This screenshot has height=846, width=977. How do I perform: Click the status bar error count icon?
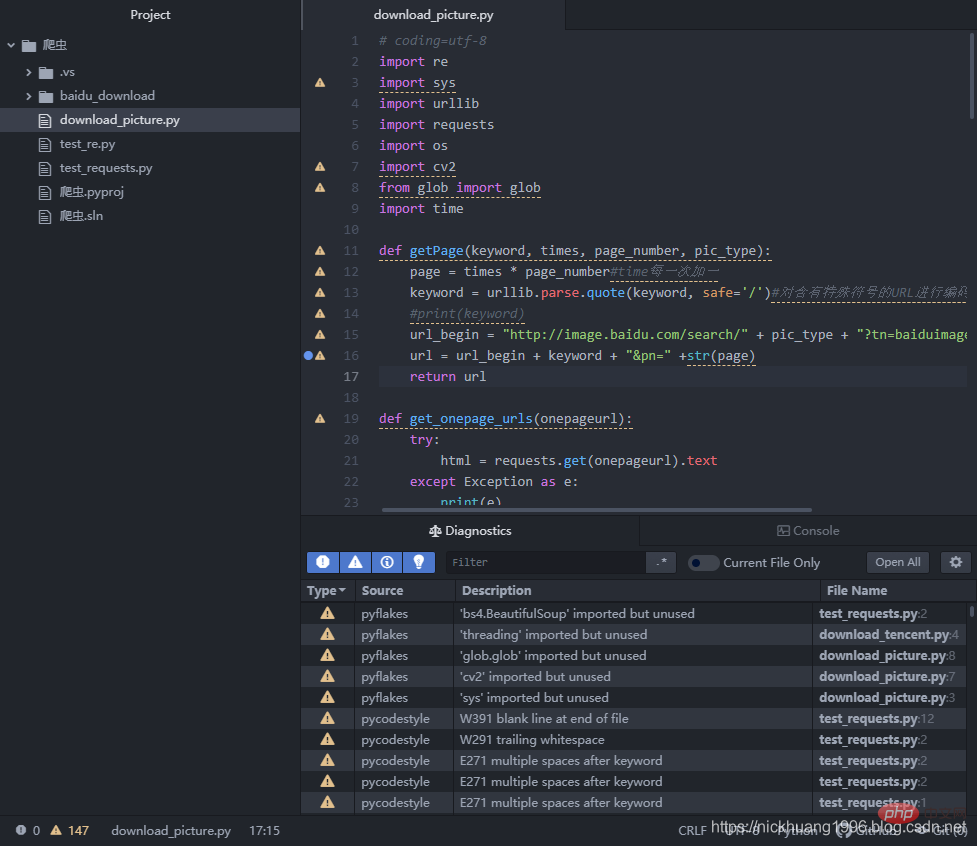coord(21,830)
